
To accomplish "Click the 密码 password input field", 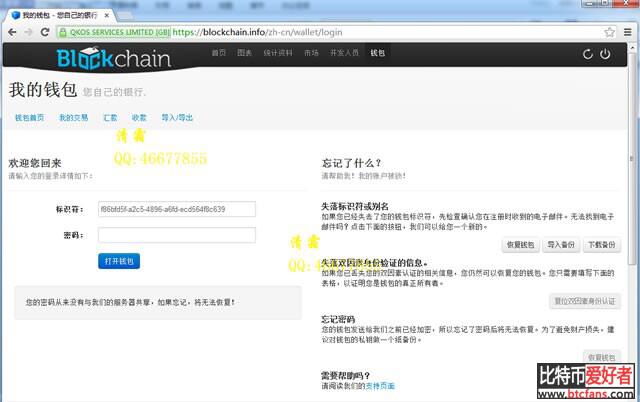I will coord(177,235).
